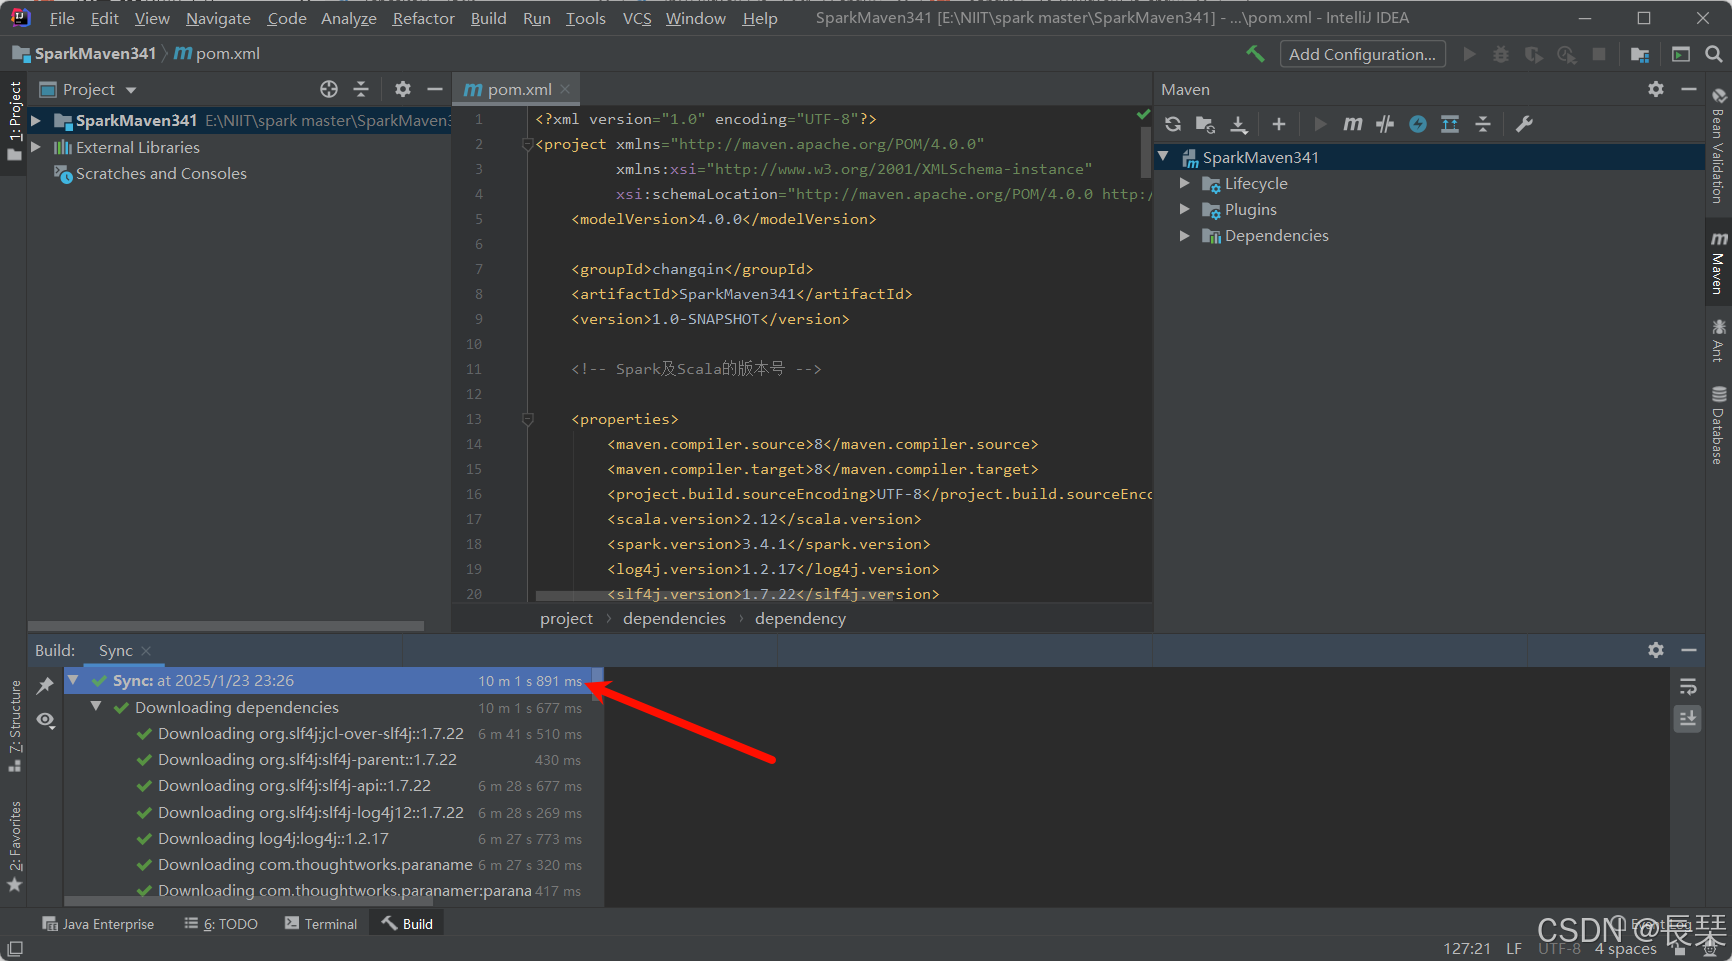Collapse the Downloading dependencies tree item
Screen dimensions: 1732x961
click(96, 707)
